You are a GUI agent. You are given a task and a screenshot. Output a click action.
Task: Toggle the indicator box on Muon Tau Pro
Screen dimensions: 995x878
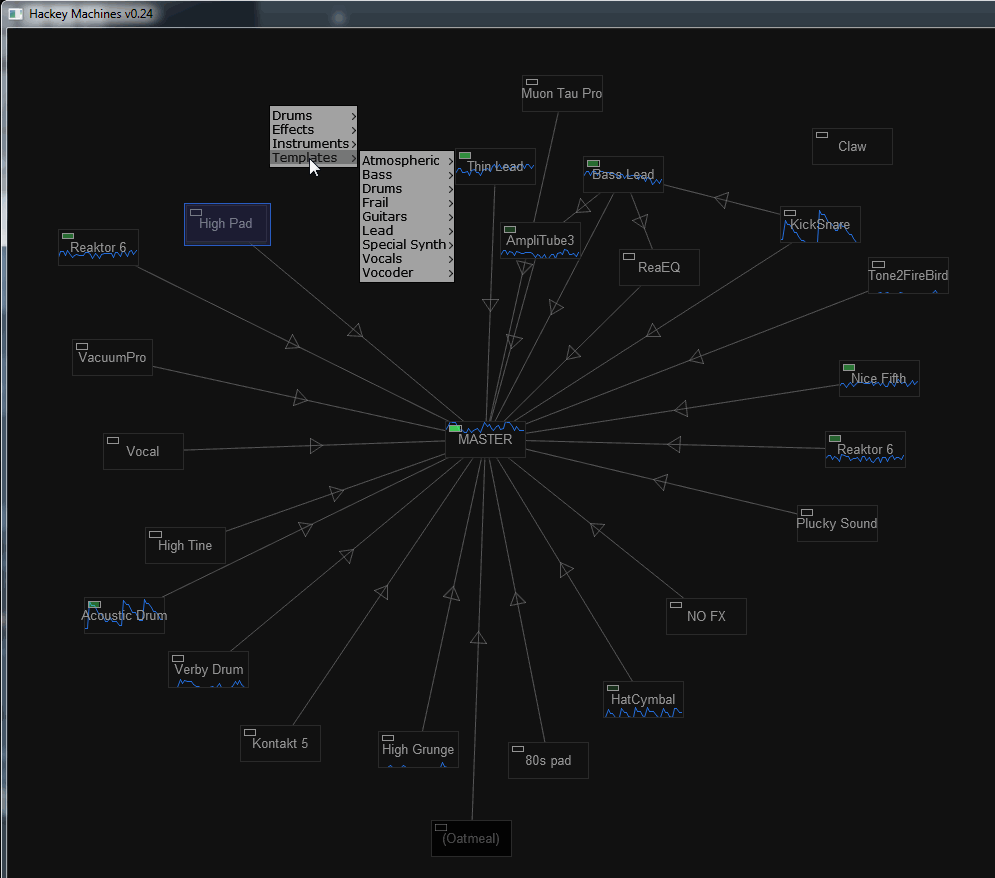532,82
